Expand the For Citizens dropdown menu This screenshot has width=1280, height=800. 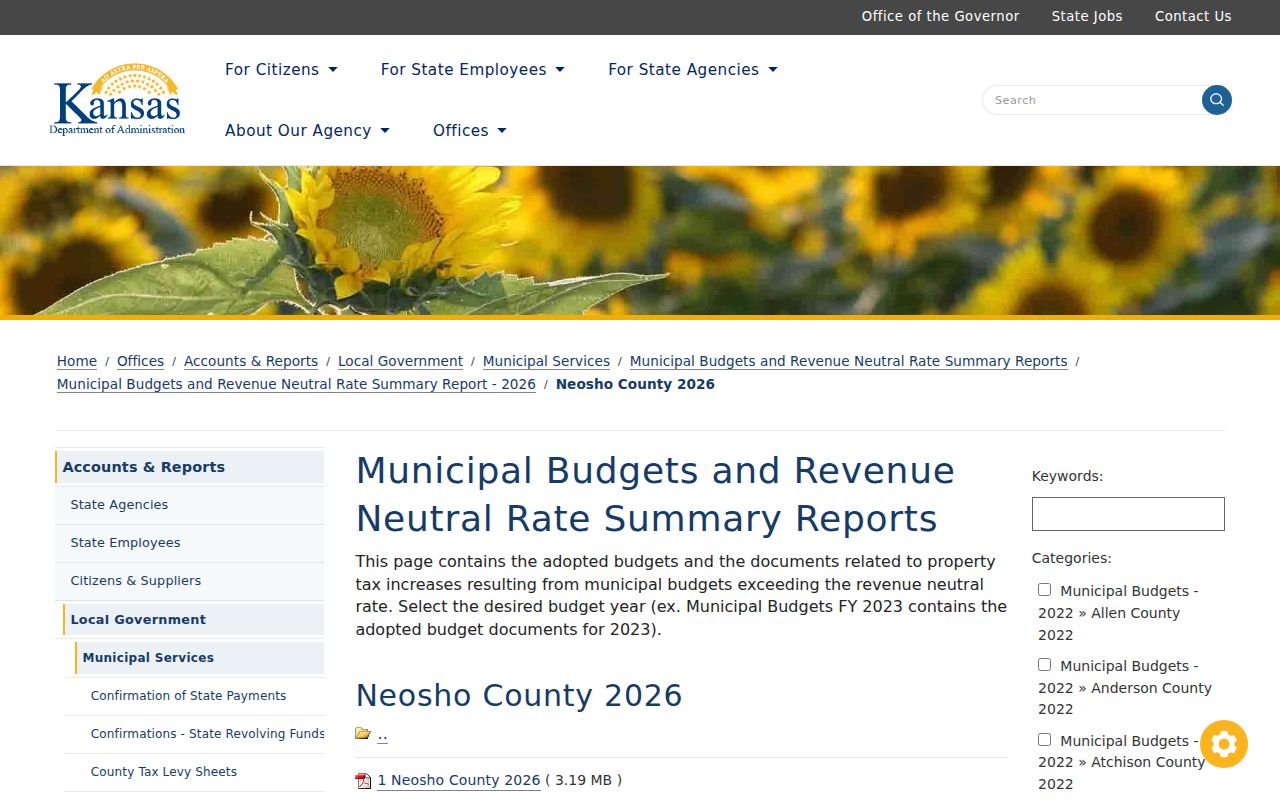click(281, 69)
